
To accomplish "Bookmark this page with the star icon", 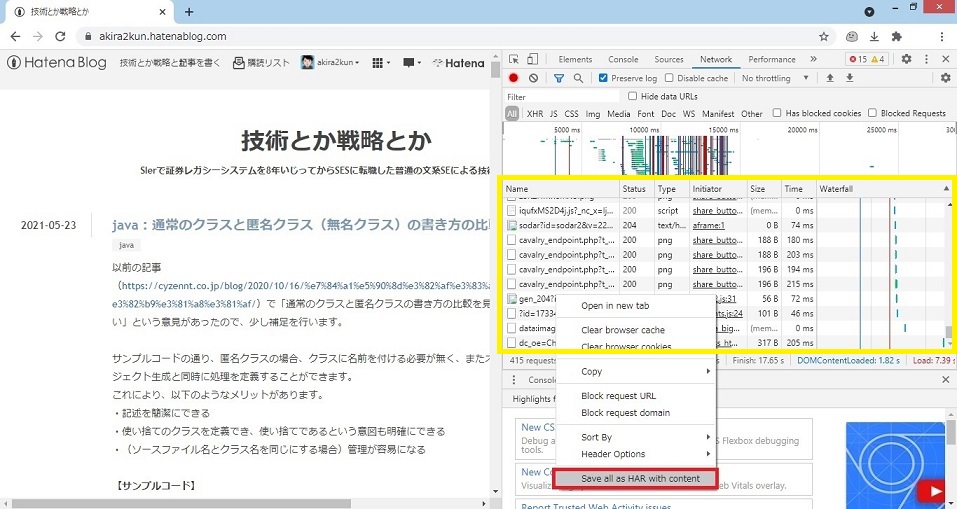I will click(823, 37).
